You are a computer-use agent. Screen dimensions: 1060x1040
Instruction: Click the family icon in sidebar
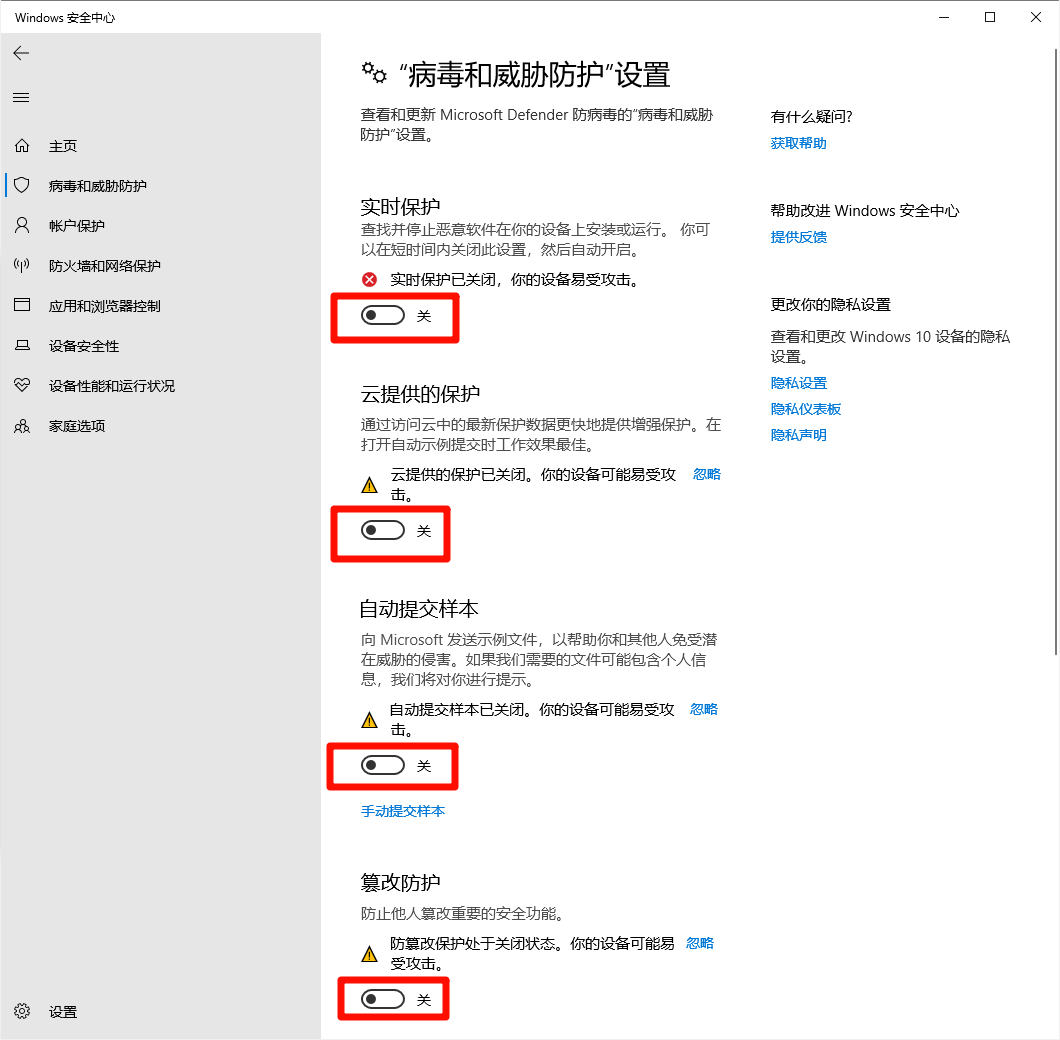point(22,426)
